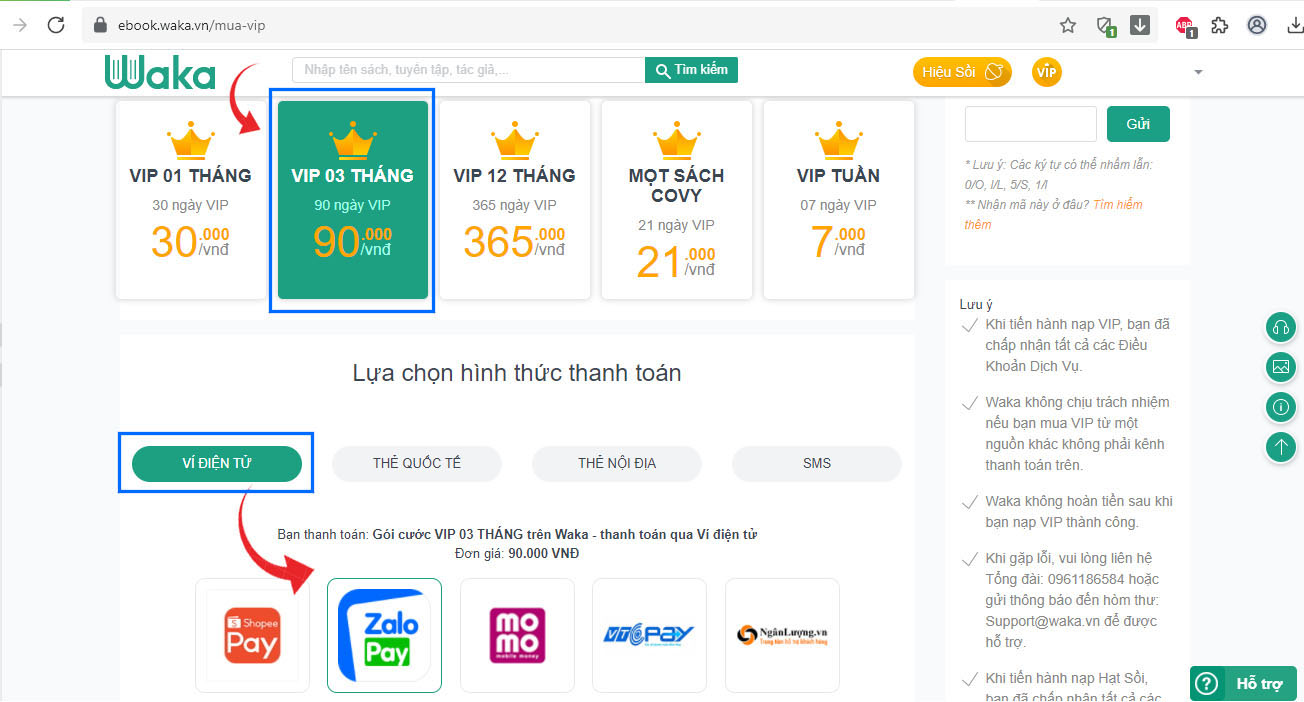This screenshot has height=702, width=1304.
Task: Toggle the Hiệu Sồi button
Action: pos(961,72)
